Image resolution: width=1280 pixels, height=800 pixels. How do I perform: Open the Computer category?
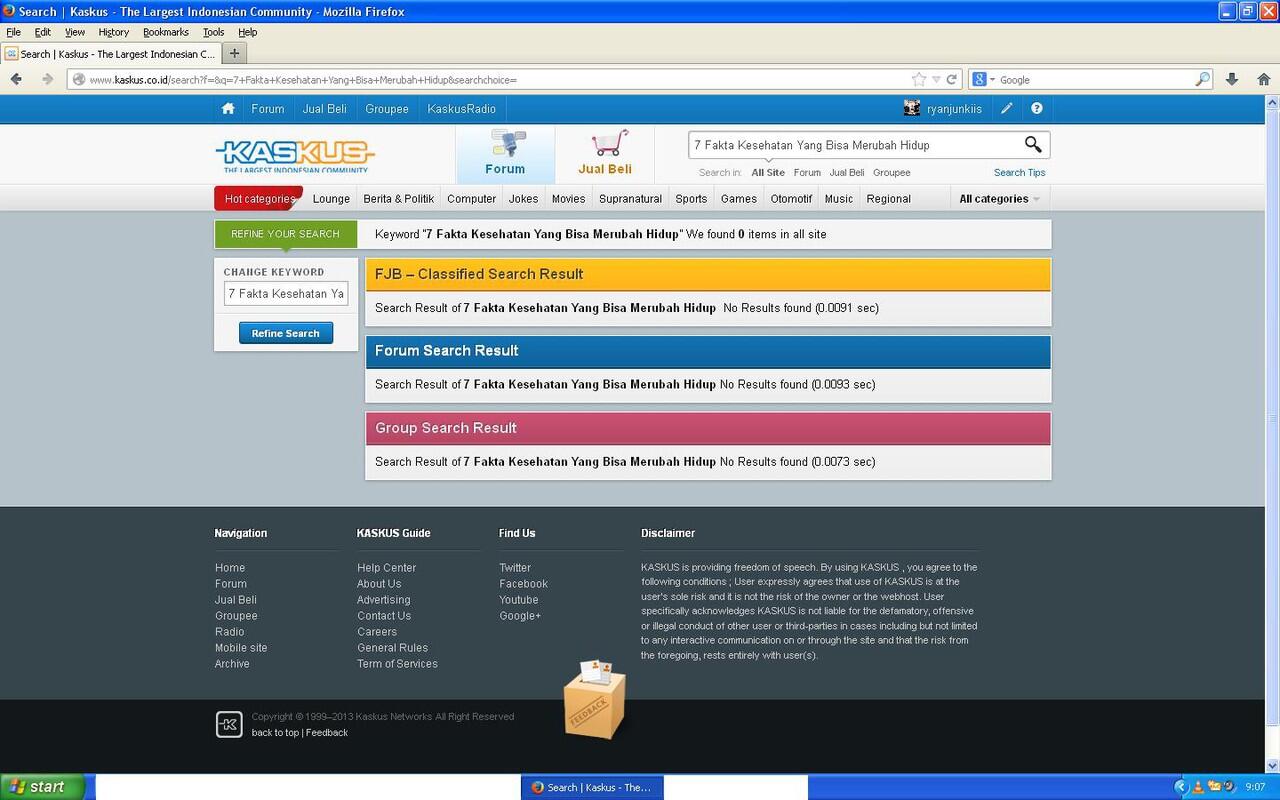click(x=472, y=199)
